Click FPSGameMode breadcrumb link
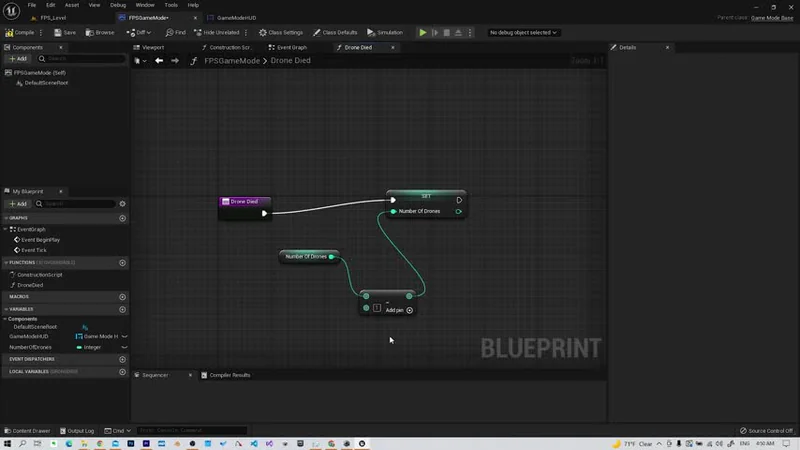The image size is (800, 450). click(x=232, y=61)
